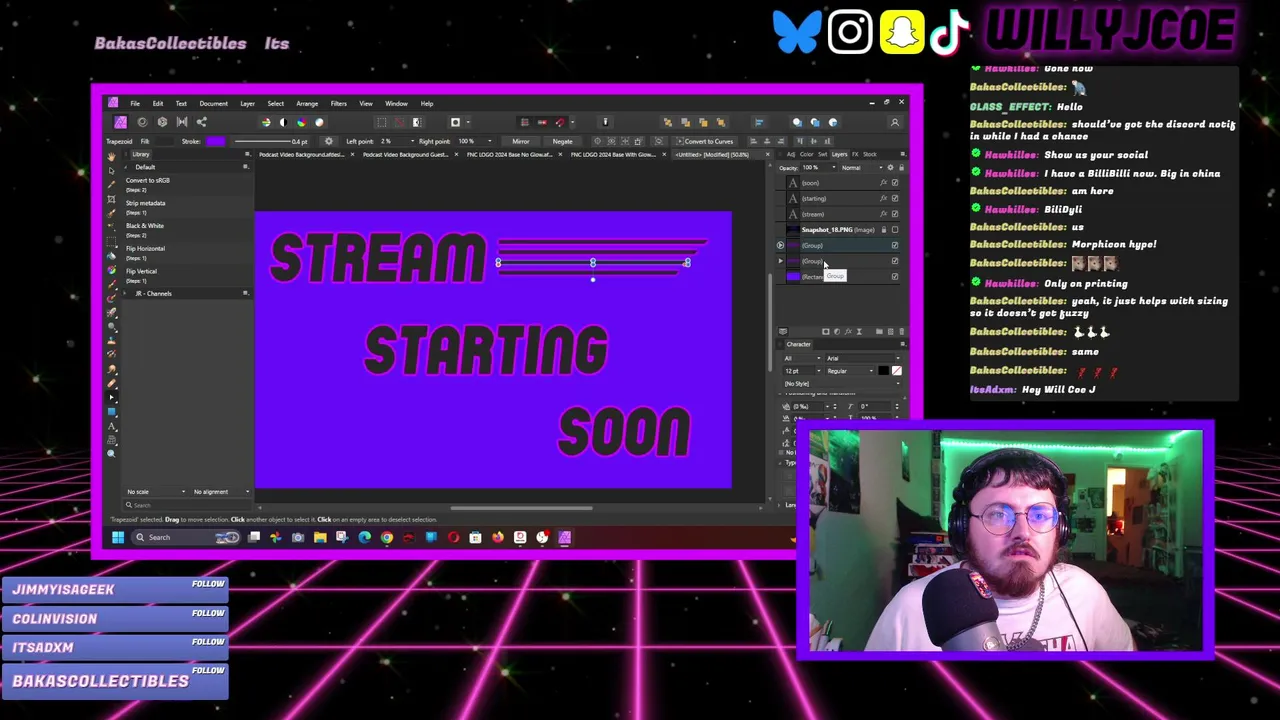1280x720 pixels.
Task: Hide the (starting) text layer
Action: pos(895,198)
